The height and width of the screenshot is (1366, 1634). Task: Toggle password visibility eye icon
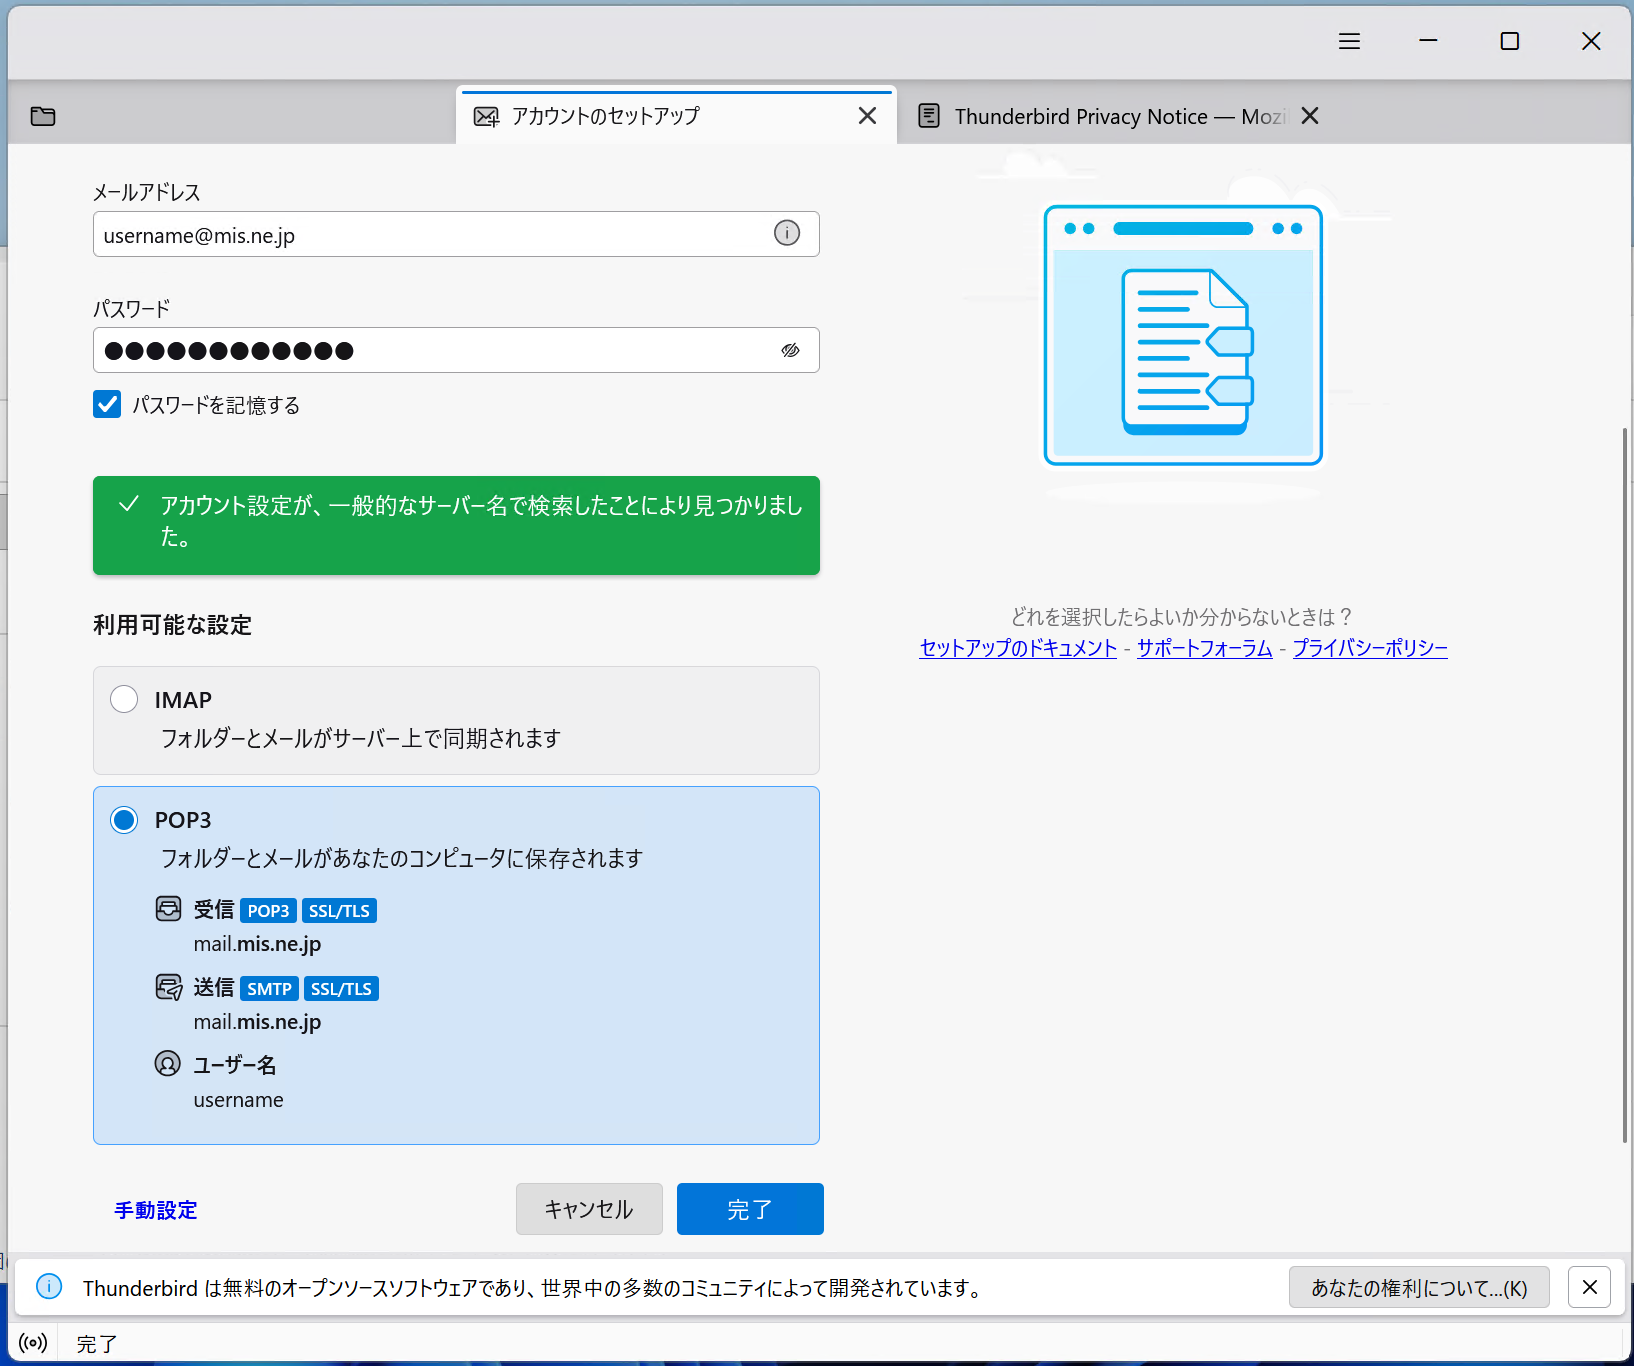click(x=790, y=350)
